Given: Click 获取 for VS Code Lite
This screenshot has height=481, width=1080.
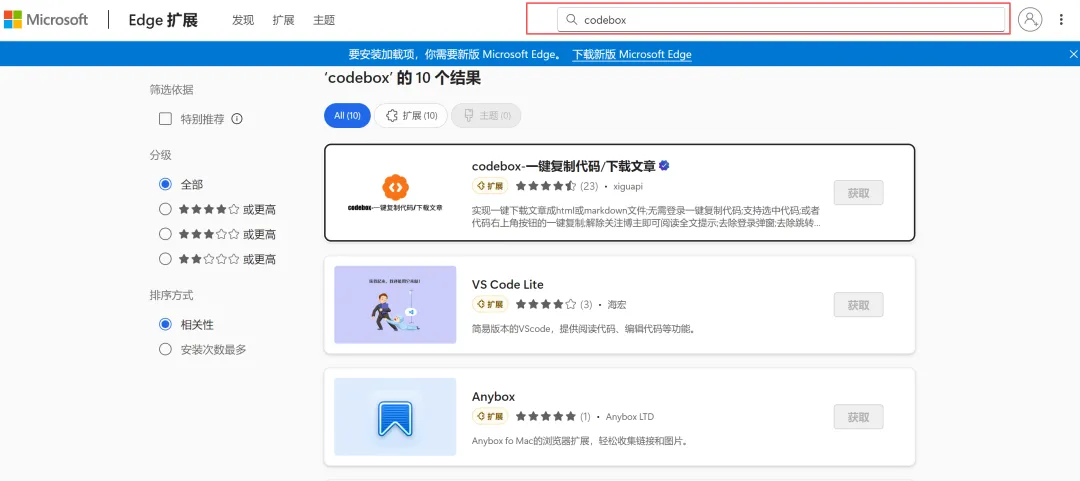Looking at the screenshot, I should click(x=858, y=305).
